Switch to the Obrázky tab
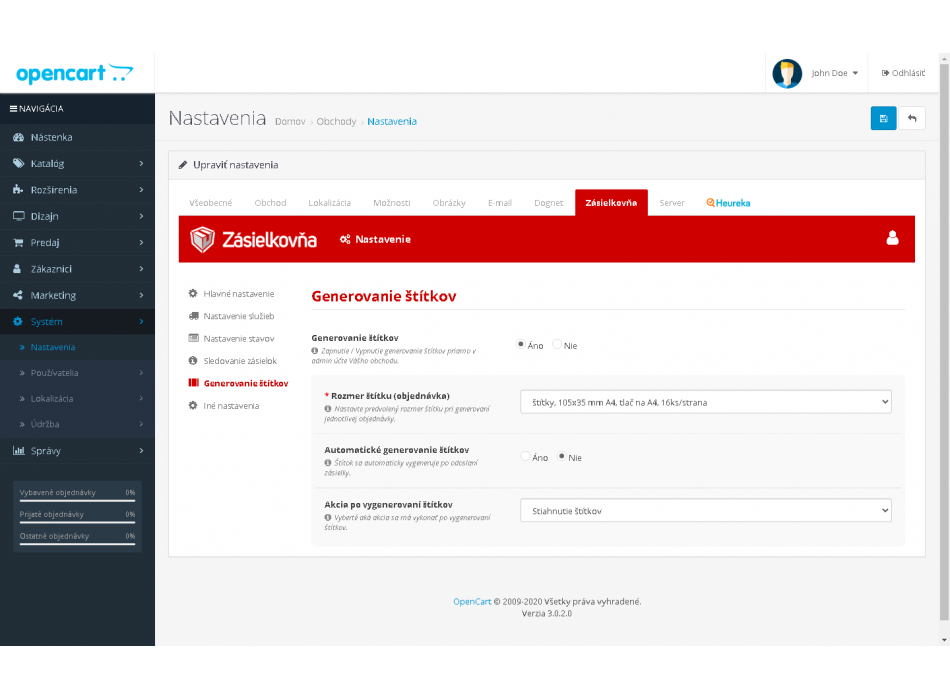The width and height of the screenshot is (950, 700). (x=449, y=203)
